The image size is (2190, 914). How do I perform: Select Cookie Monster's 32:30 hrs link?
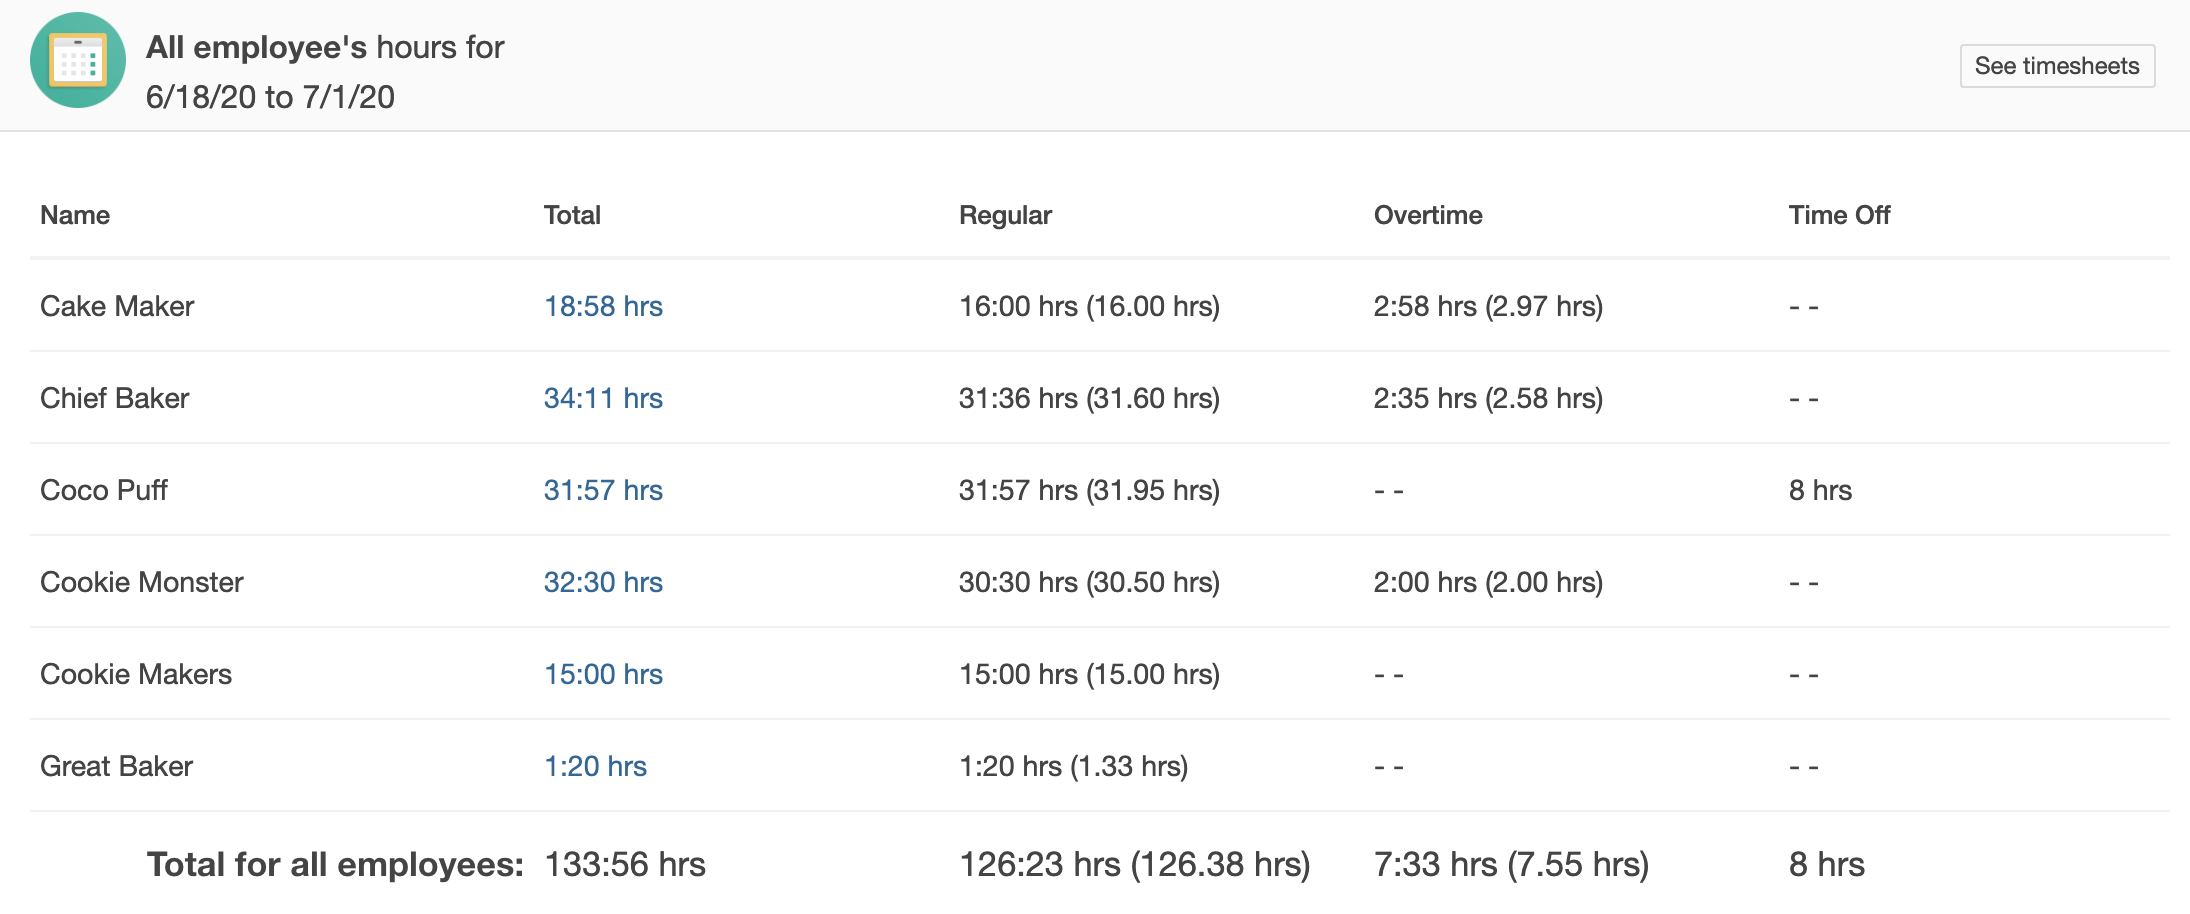tap(603, 582)
